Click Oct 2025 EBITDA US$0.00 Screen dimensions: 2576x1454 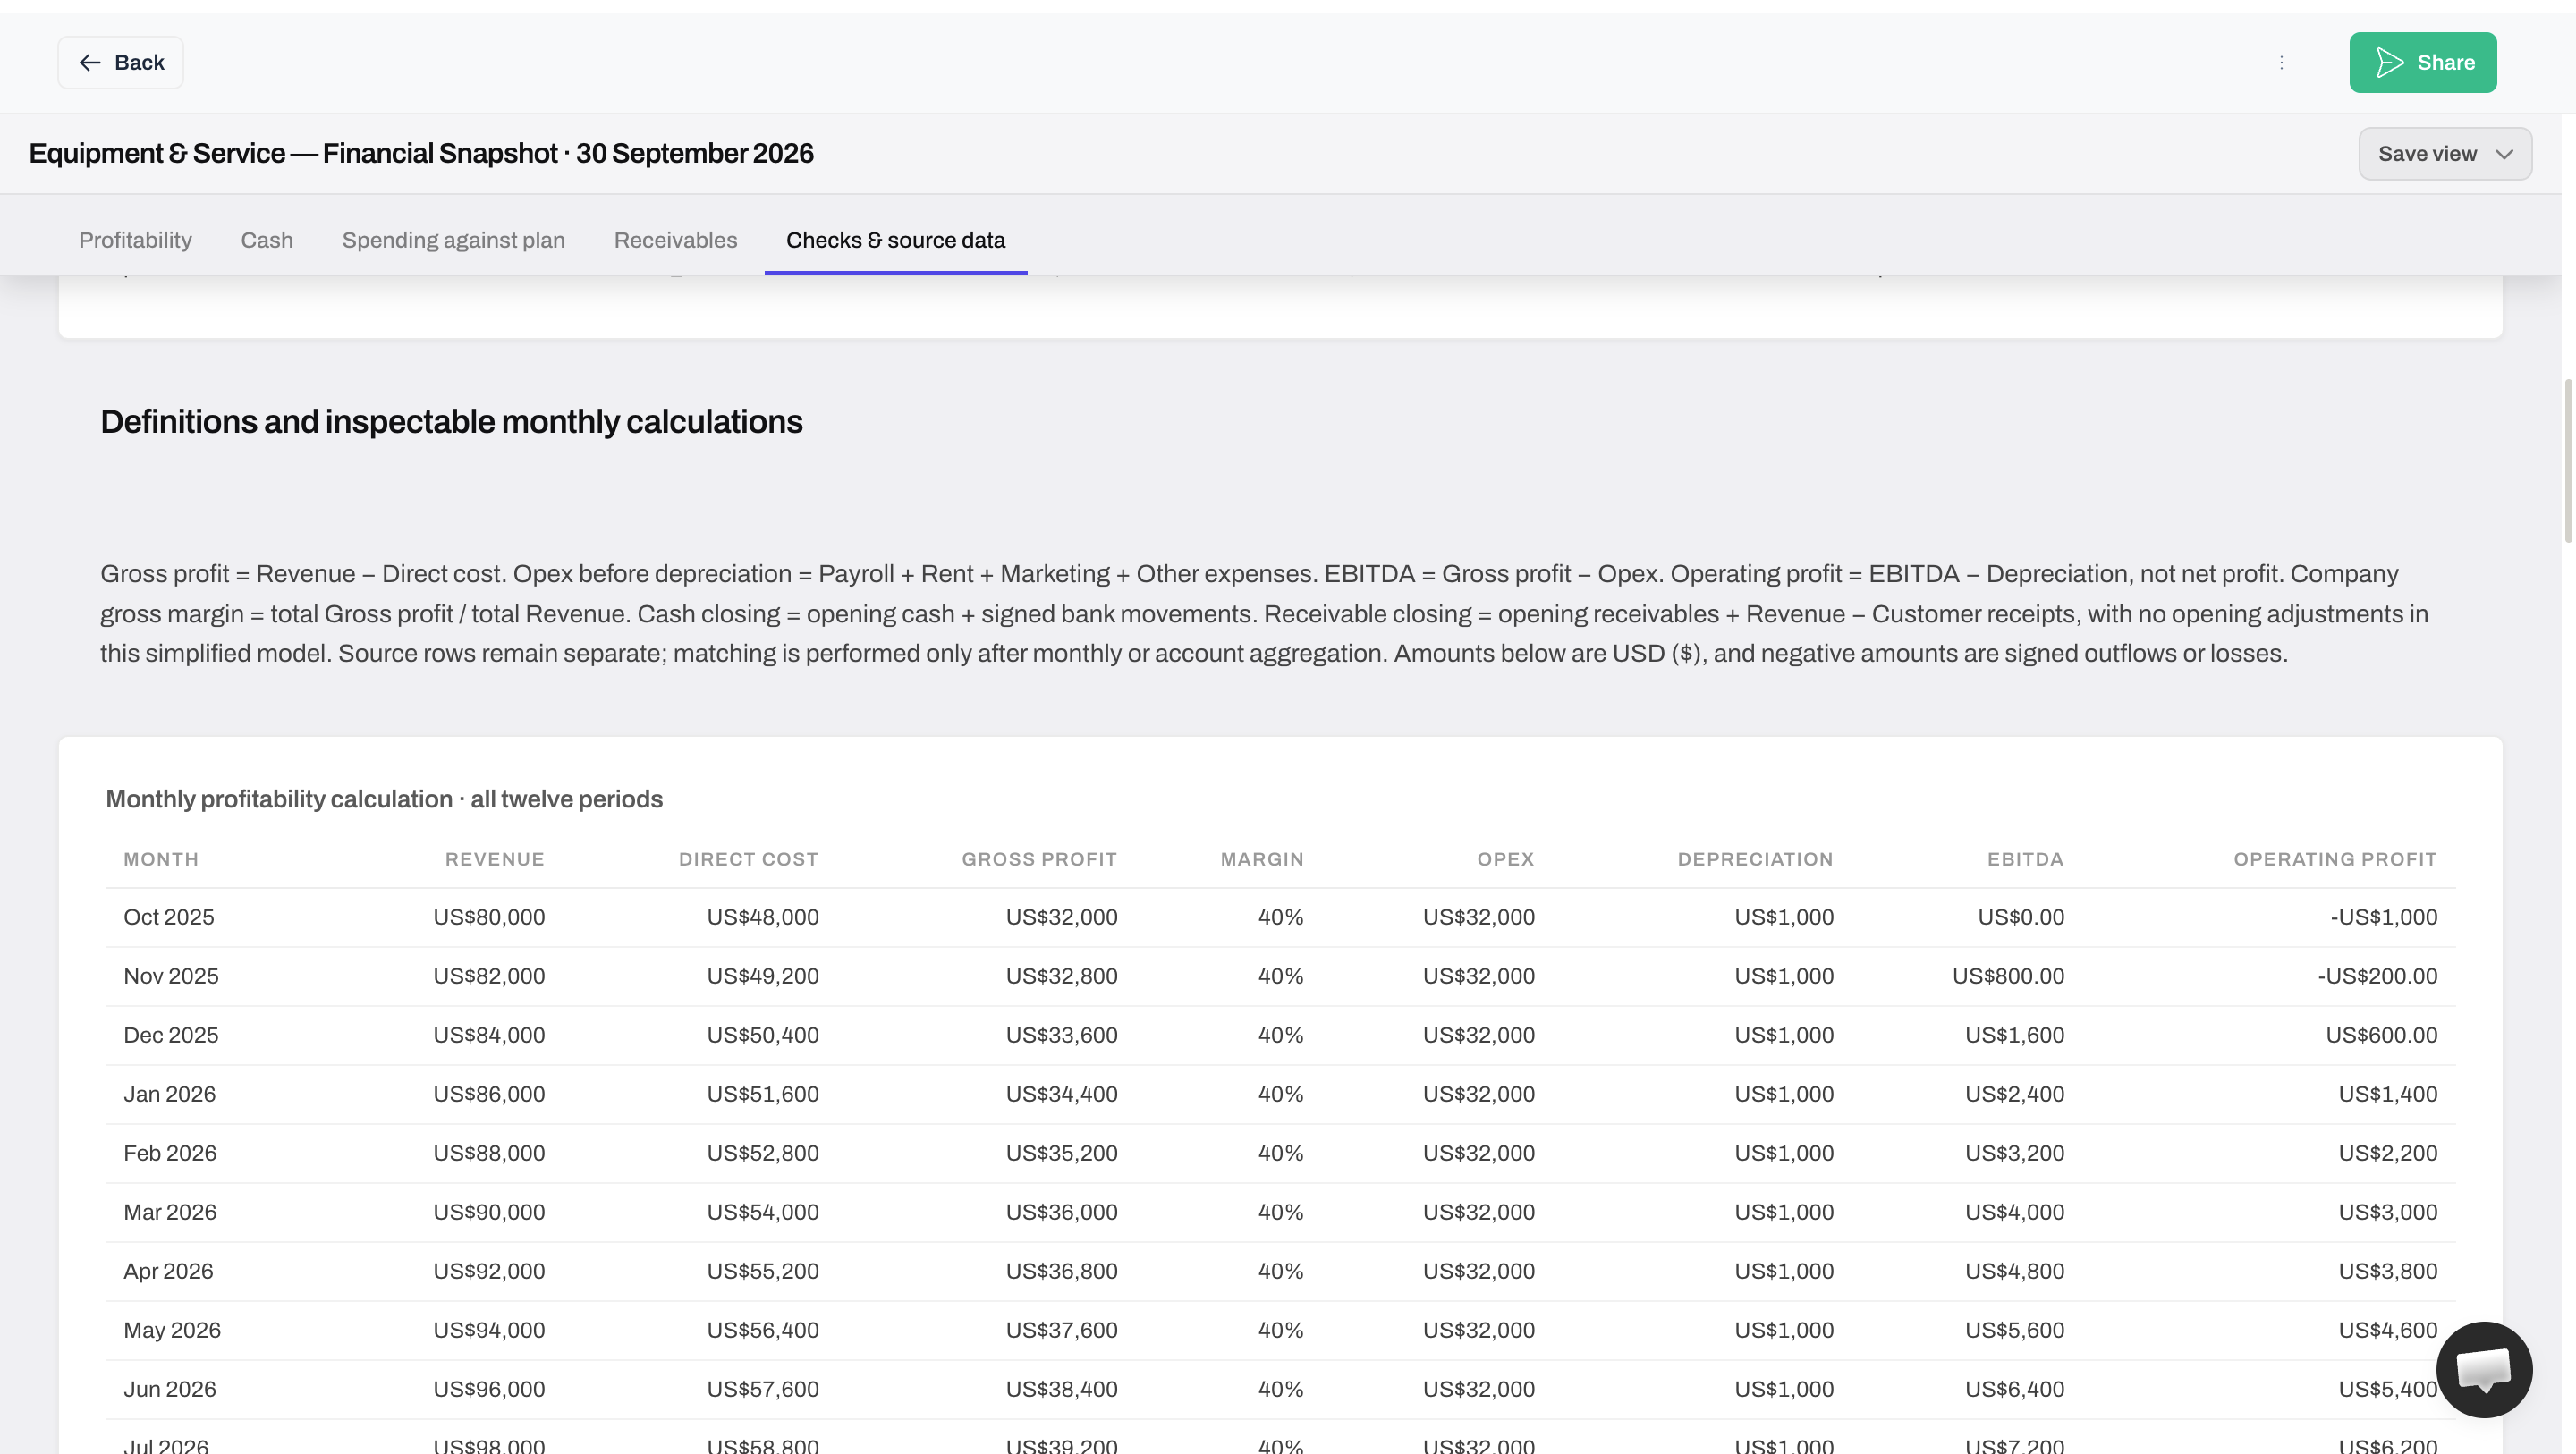2021,917
